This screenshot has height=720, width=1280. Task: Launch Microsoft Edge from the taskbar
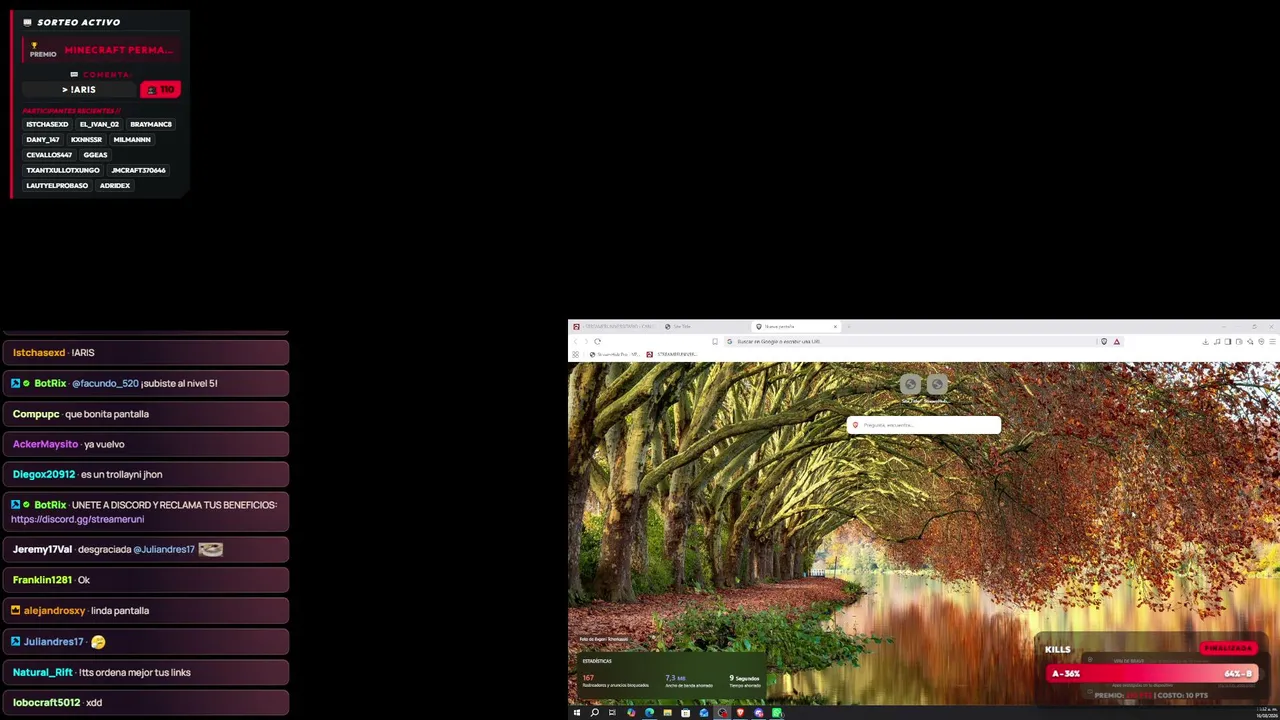(x=649, y=713)
